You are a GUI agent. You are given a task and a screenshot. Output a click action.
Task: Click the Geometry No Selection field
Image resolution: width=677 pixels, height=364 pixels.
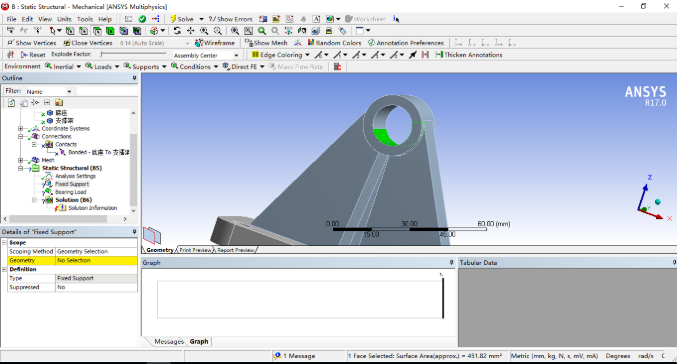96,260
